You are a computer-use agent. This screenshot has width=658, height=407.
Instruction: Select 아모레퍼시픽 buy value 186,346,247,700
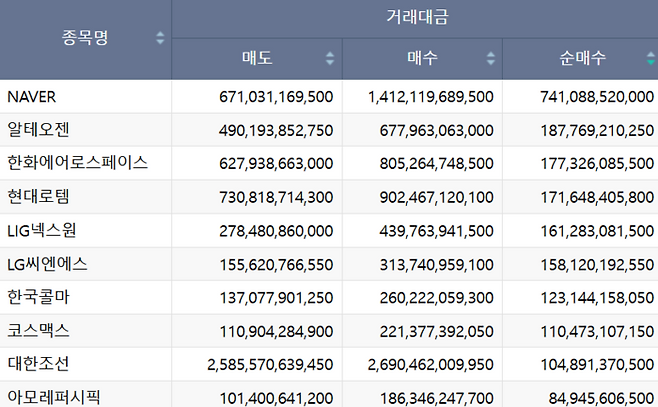[x=436, y=398]
